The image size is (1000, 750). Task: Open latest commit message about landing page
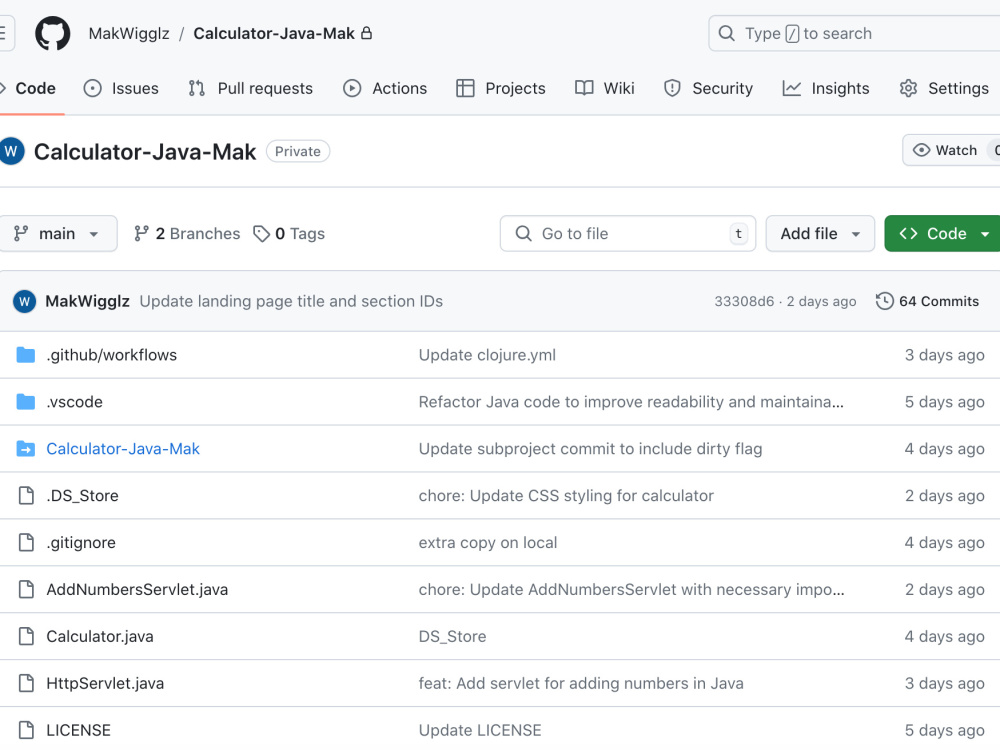[291, 301]
